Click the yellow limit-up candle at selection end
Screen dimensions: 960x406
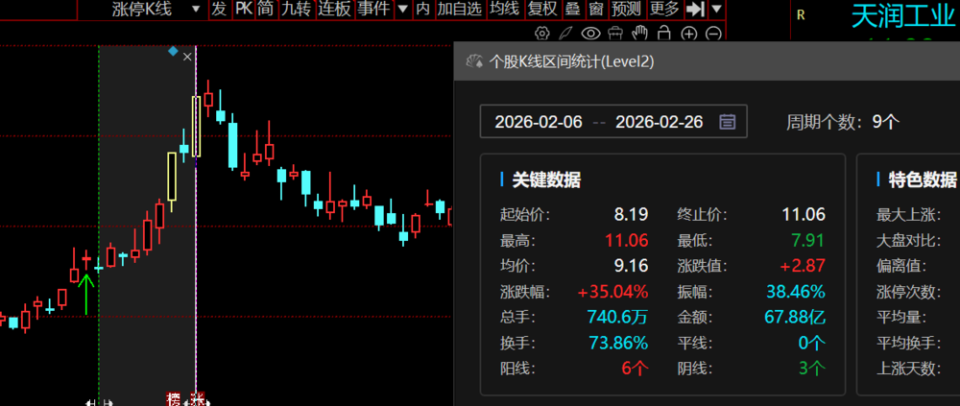(x=196, y=127)
